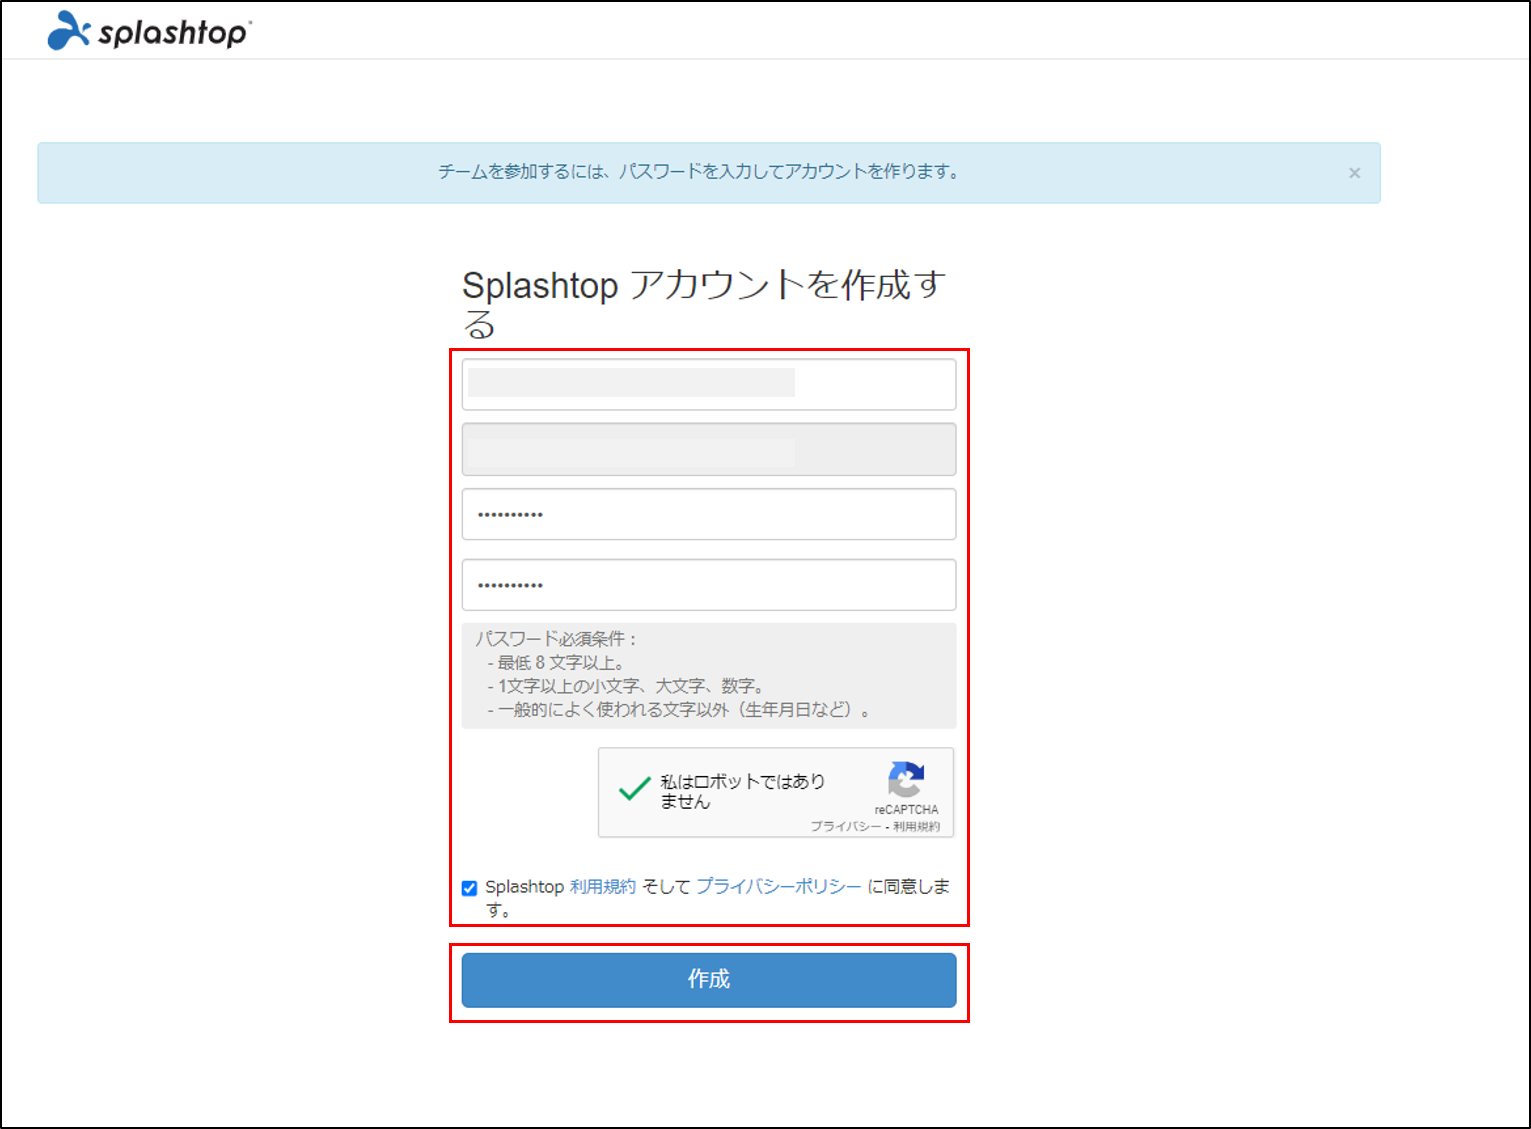1531x1129 pixels.
Task: Open reCAPTCHA プライバシー link
Action: click(x=845, y=826)
